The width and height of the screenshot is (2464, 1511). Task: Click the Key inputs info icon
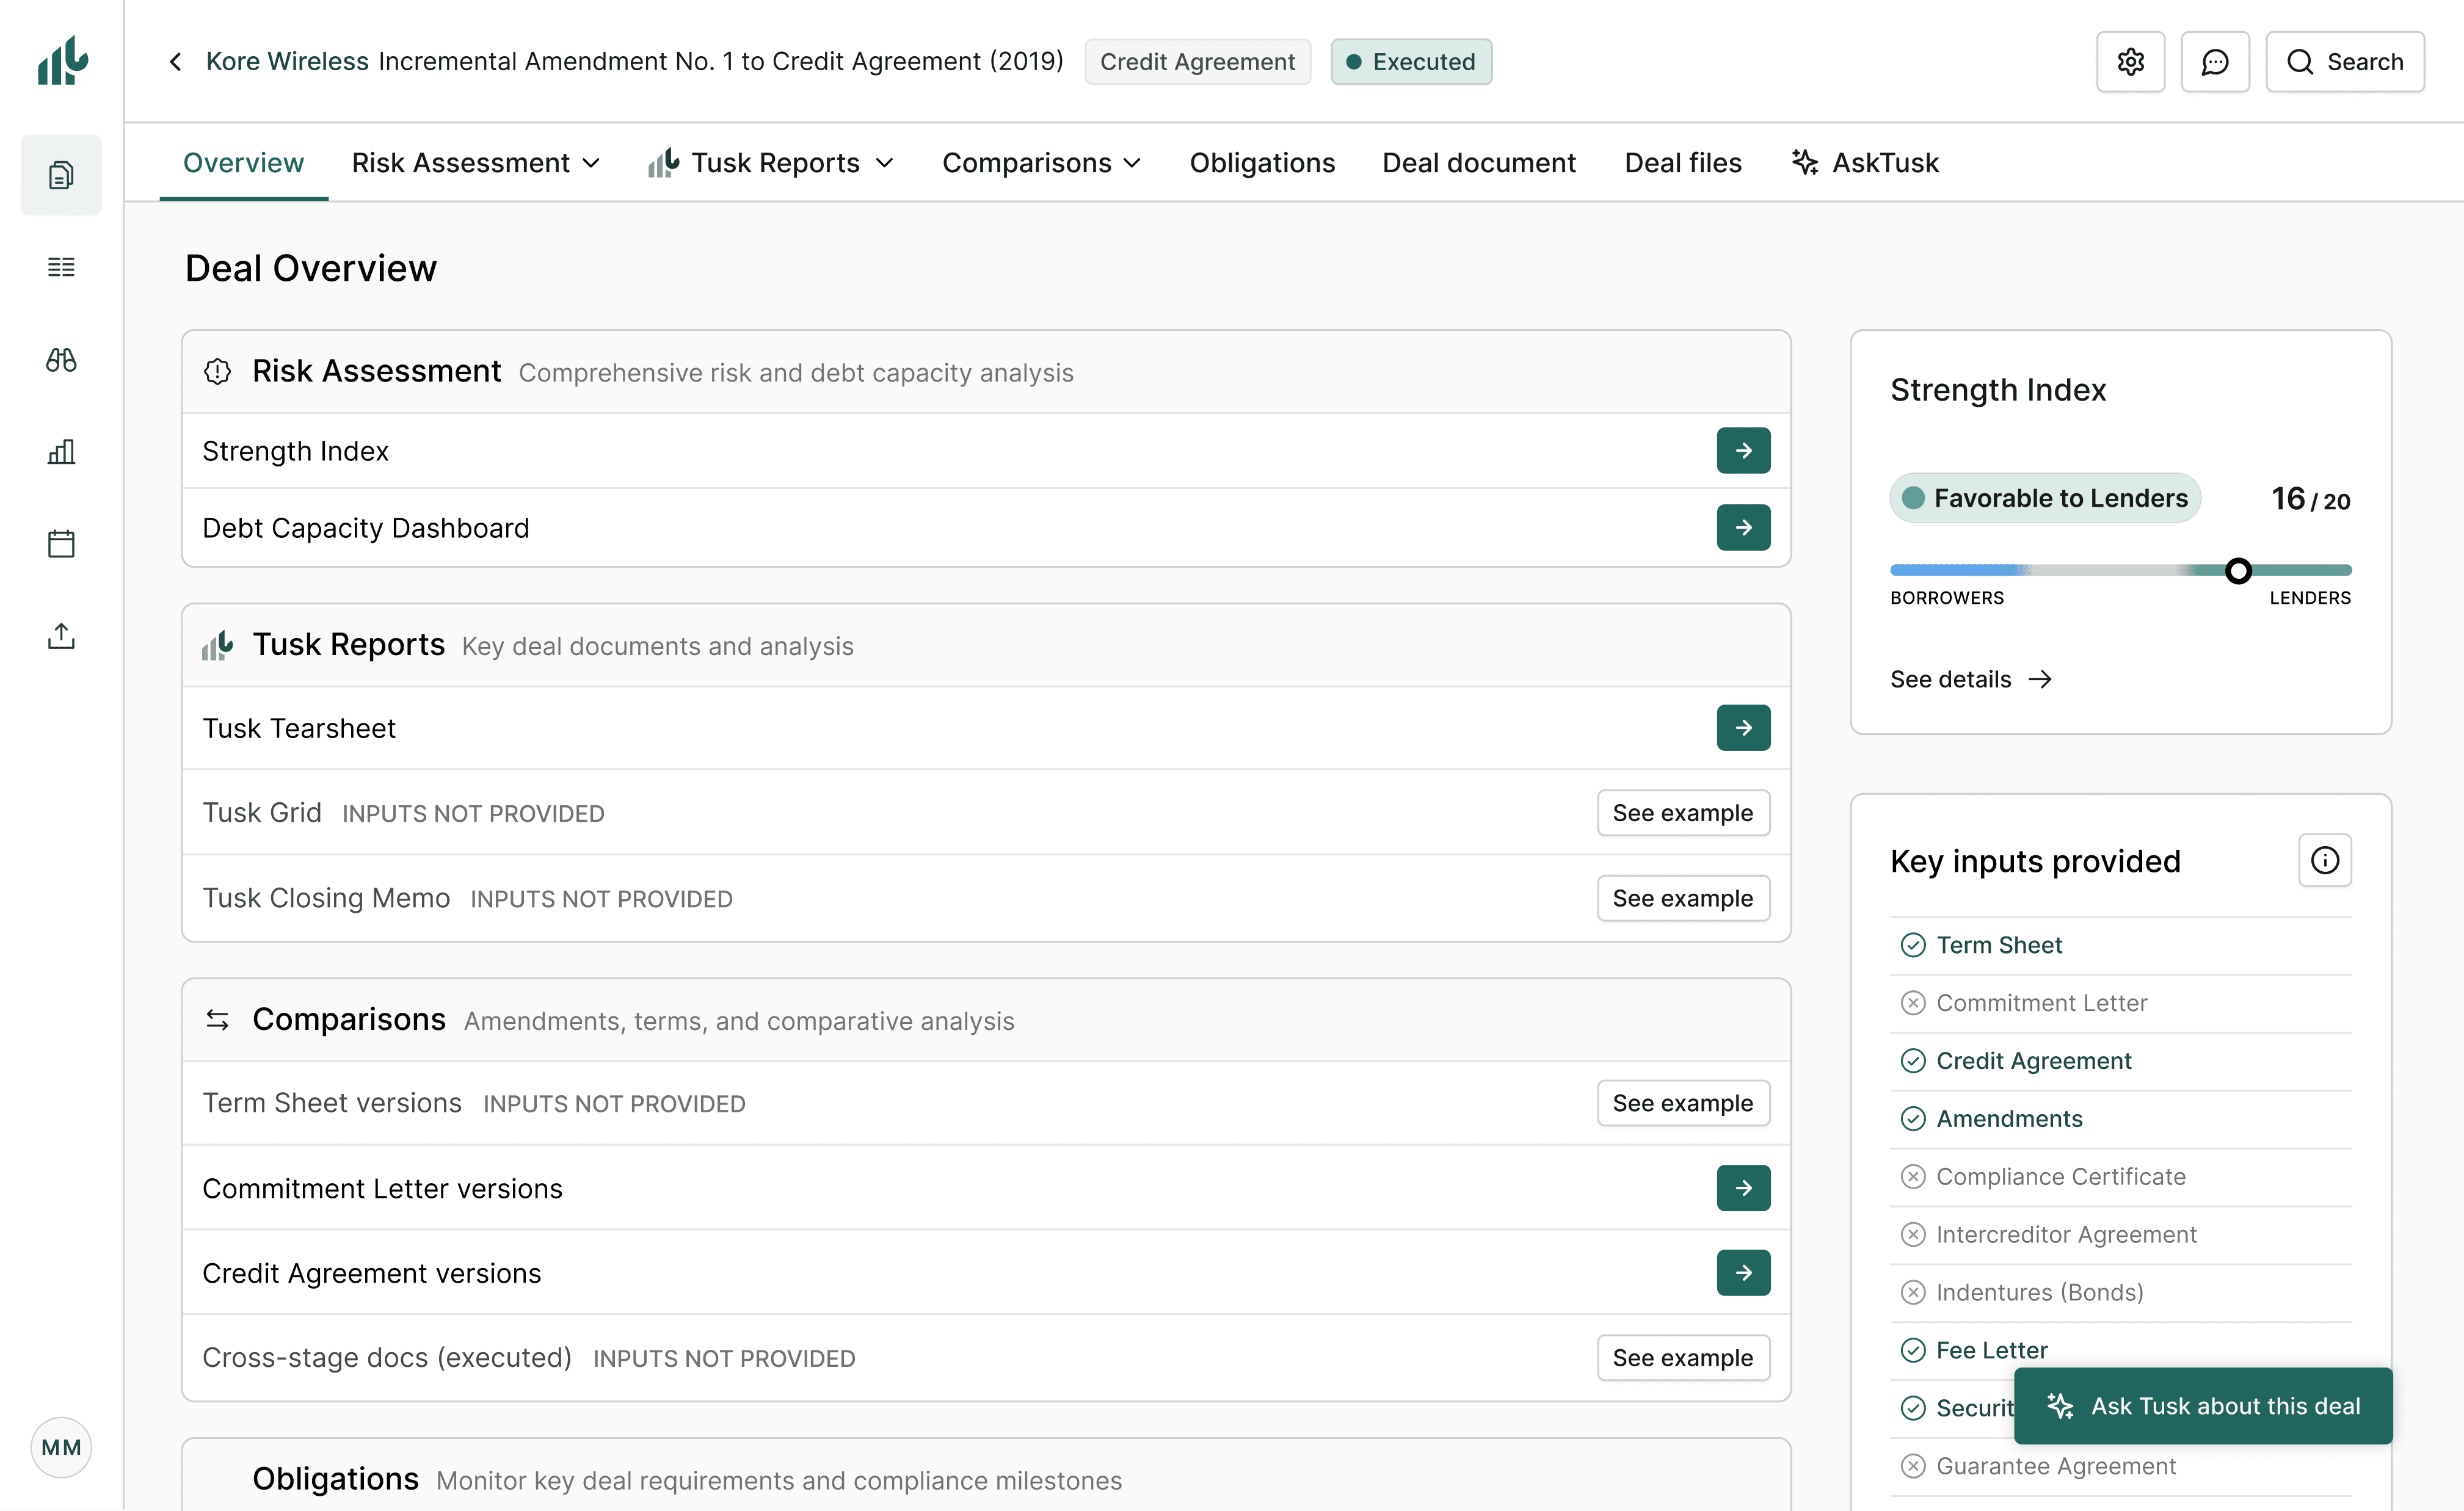coord(2324,860)
